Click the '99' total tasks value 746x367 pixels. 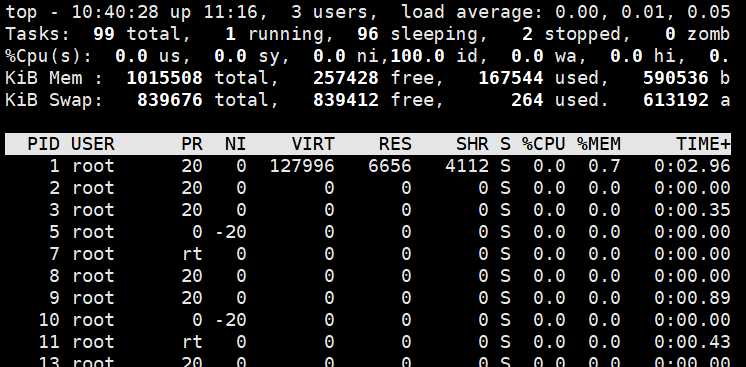pos(104,34)
